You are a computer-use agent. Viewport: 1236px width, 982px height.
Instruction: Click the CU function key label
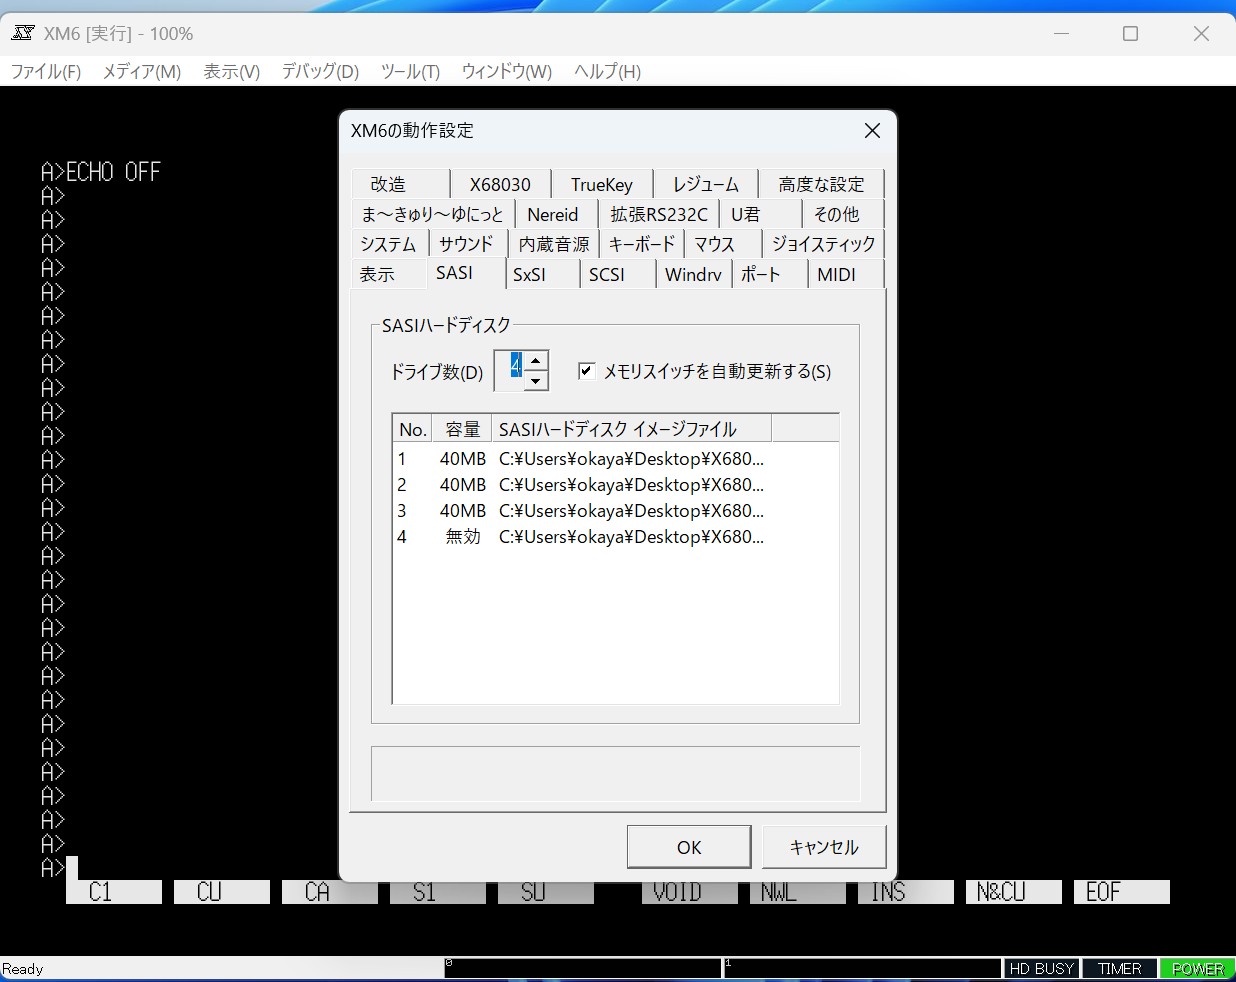click(222, 892)
